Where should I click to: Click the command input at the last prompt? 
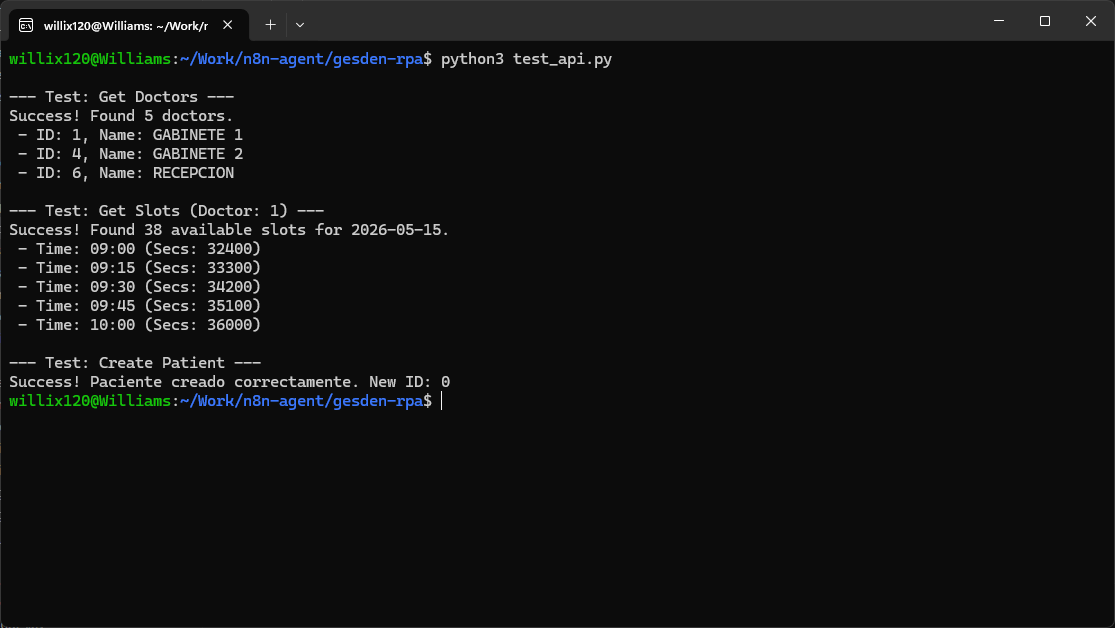[x=442, y=401]
